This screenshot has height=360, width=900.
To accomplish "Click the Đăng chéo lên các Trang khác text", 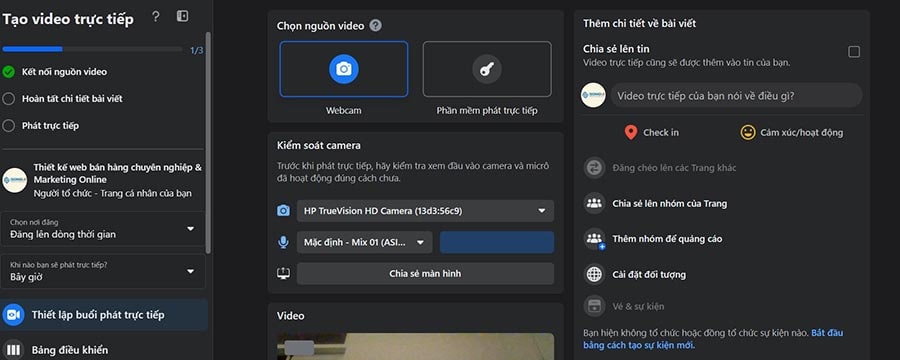I will (674, 168).
